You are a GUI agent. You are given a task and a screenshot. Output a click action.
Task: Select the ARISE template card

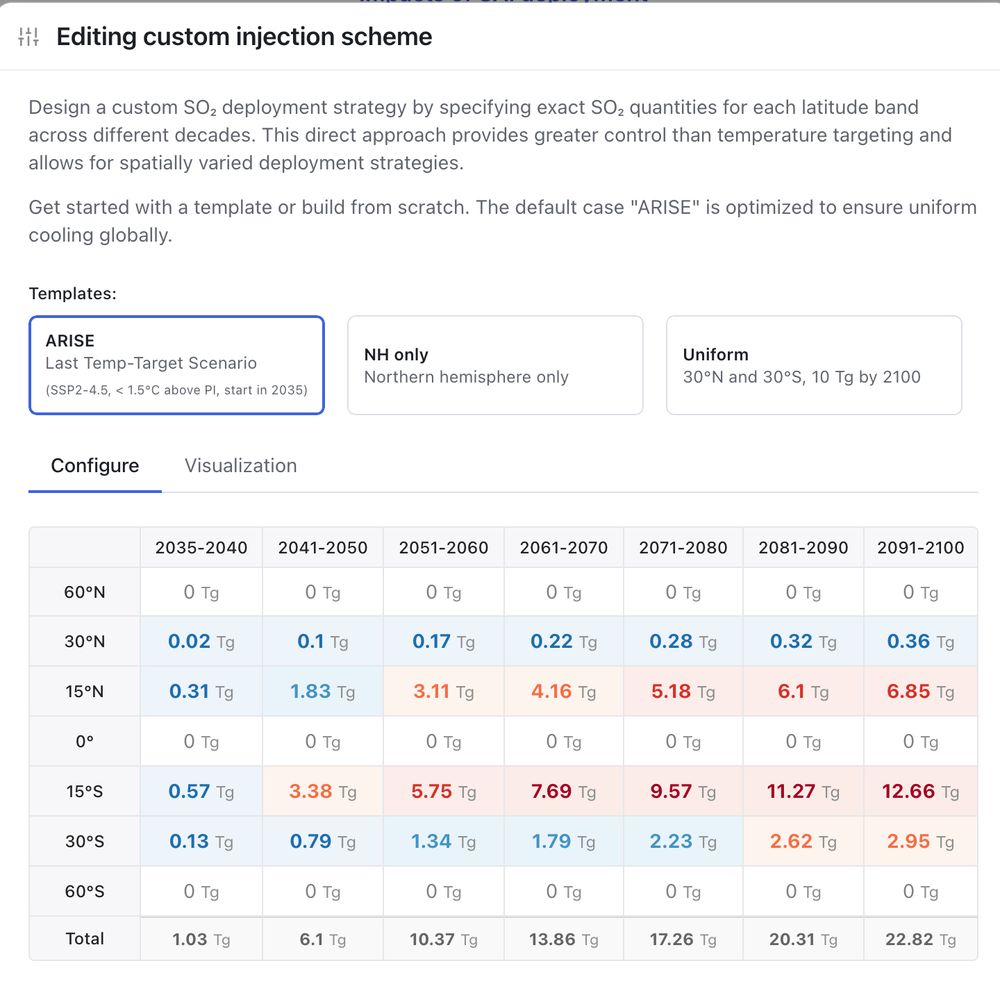177,365
